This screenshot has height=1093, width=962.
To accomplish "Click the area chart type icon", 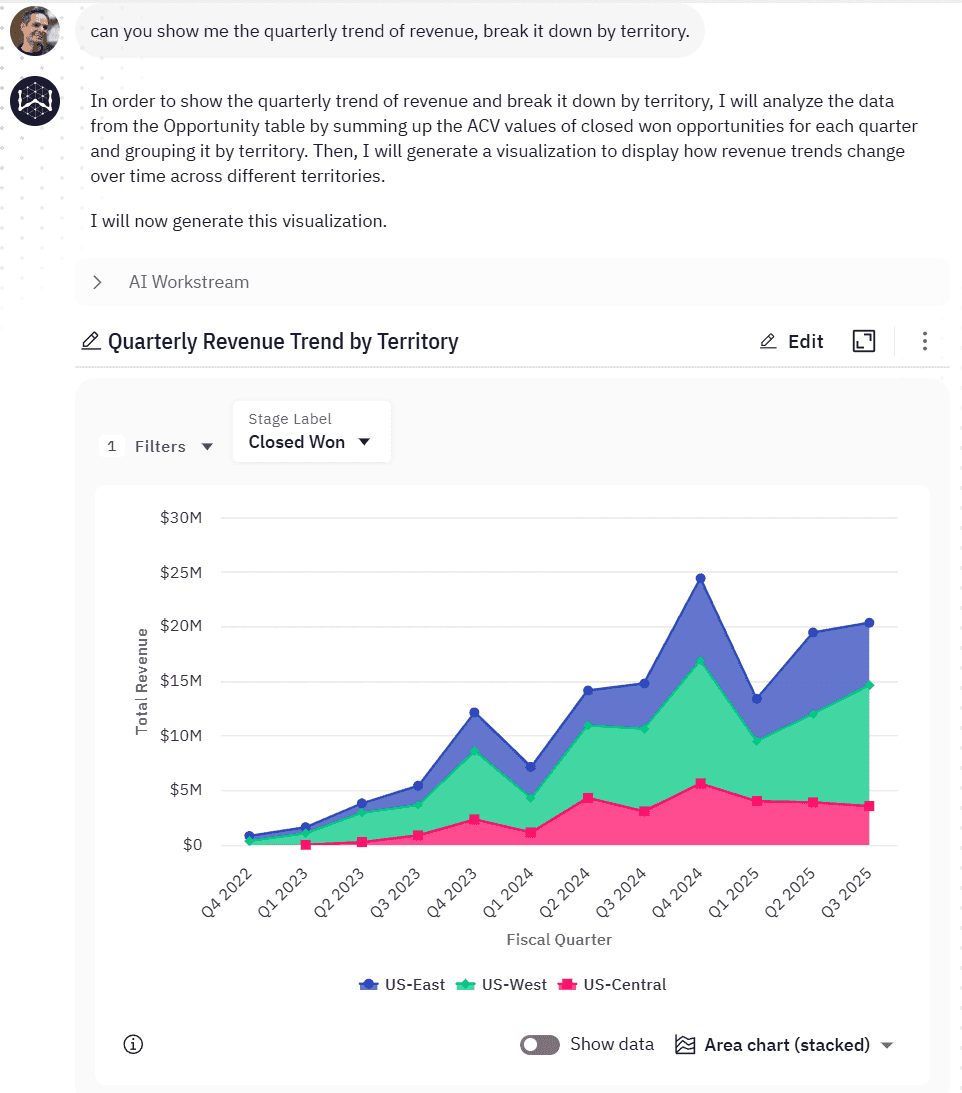I will (686, 1044).
